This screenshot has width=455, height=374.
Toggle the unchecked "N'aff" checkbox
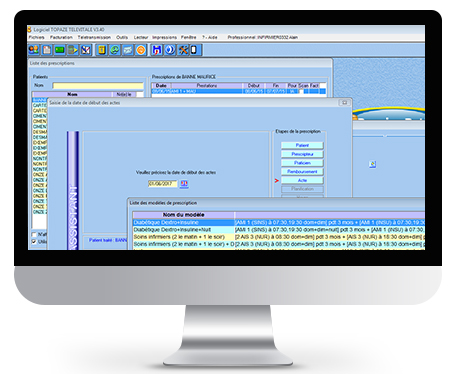pyautogui.click(x=34, y=235)
